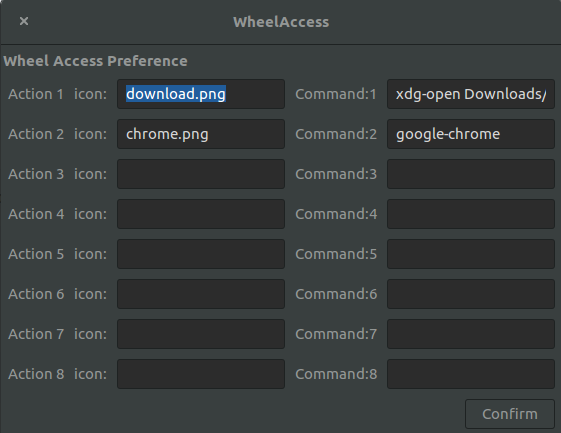Viewport: 561px width, 433px height.
Task: Select the Command 1 xdg-open field
Action: click(x=471, y=94)
